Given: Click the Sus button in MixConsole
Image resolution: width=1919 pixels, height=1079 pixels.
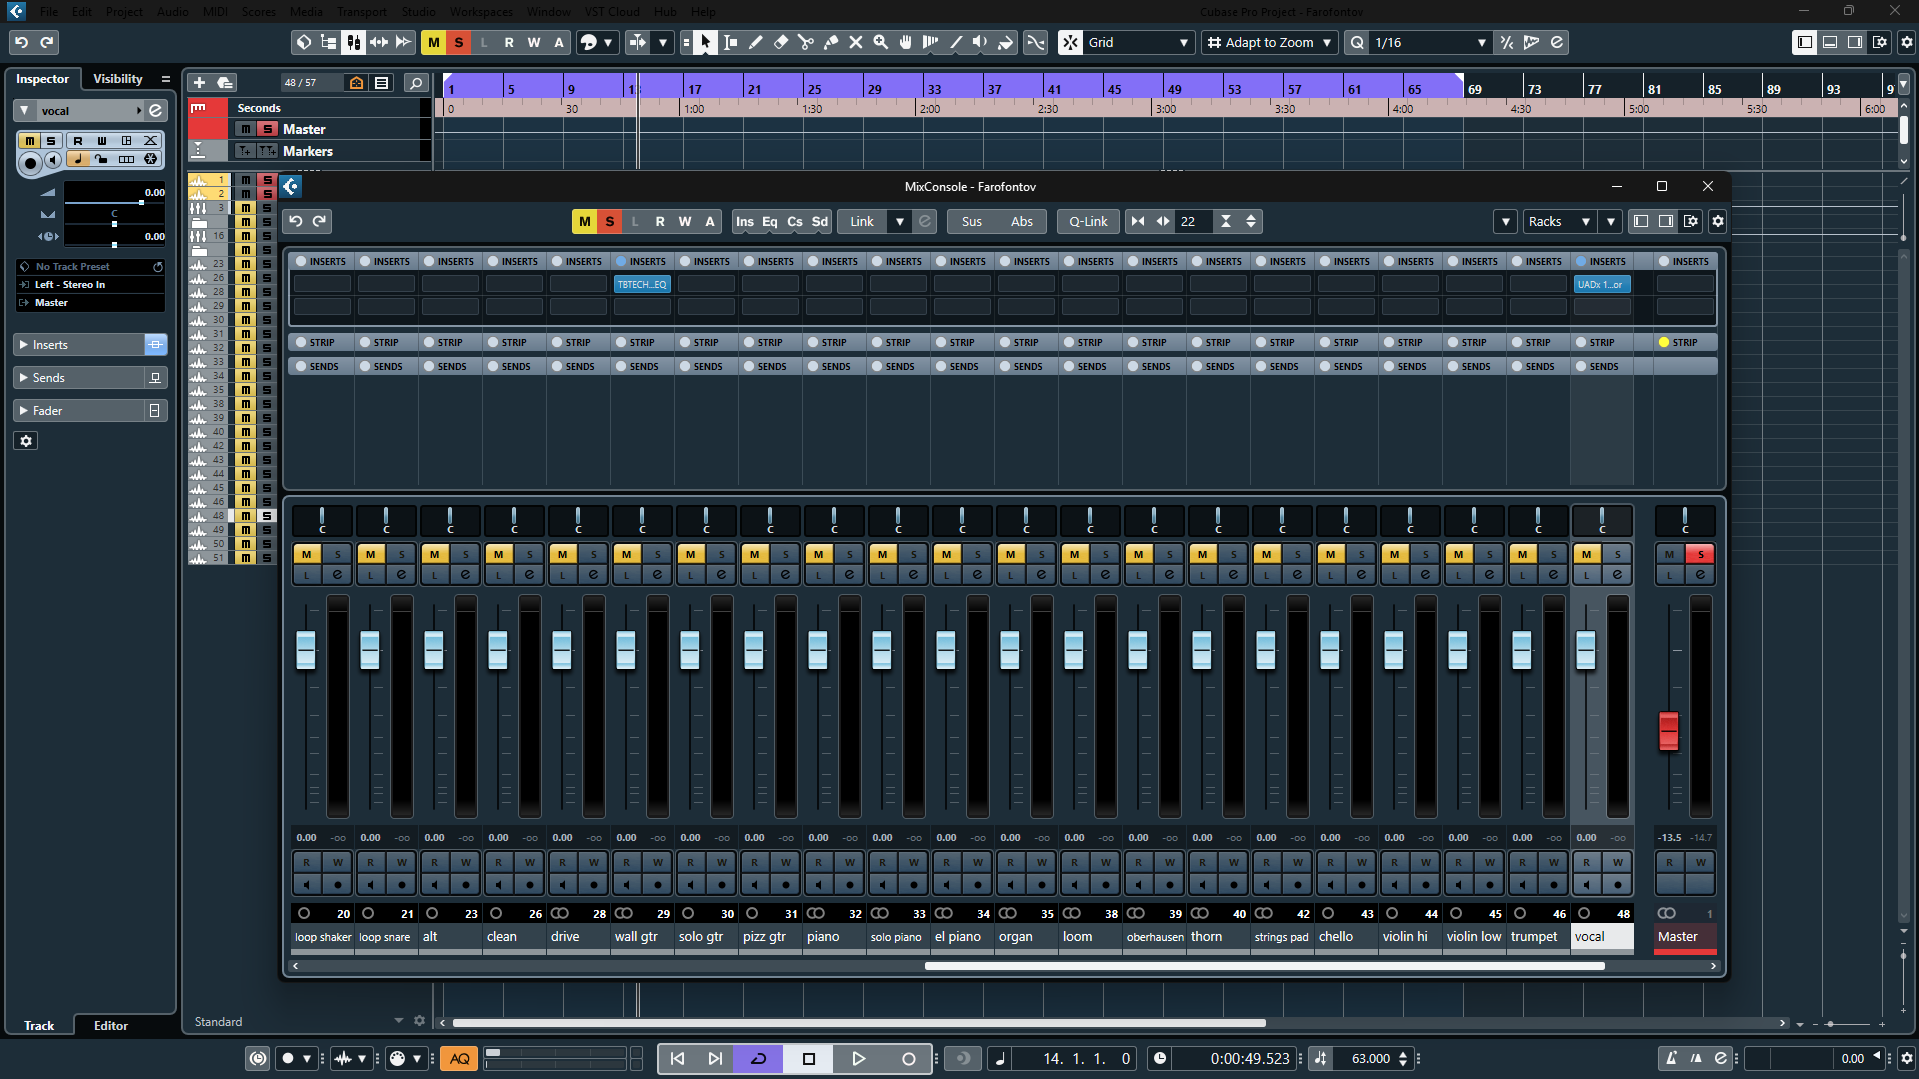Looking at the screenshot, I should click(x=972, y=221).
